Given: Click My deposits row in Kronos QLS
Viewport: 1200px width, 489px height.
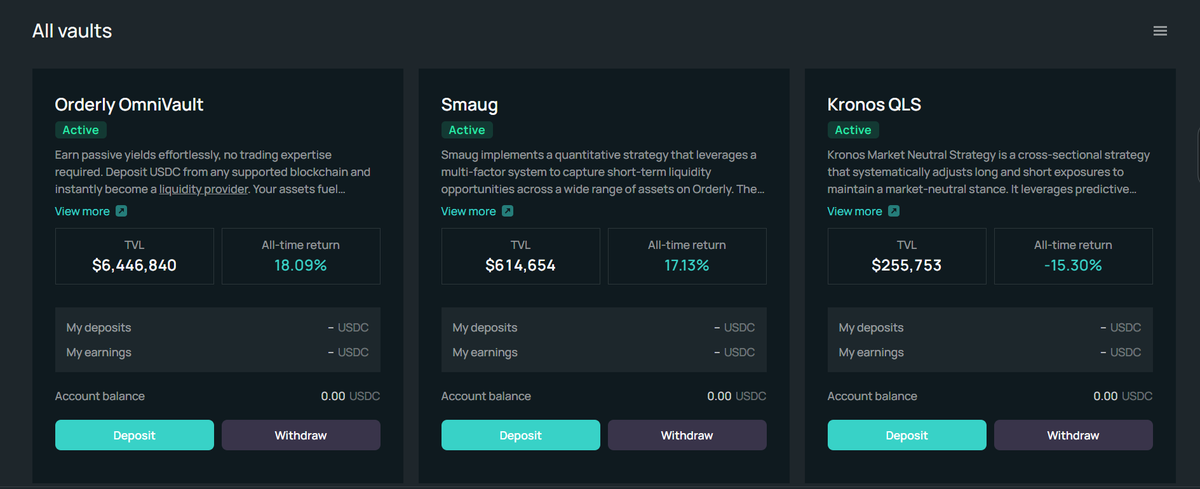Looking at the screenshot, I should click(x=989, y=327).
